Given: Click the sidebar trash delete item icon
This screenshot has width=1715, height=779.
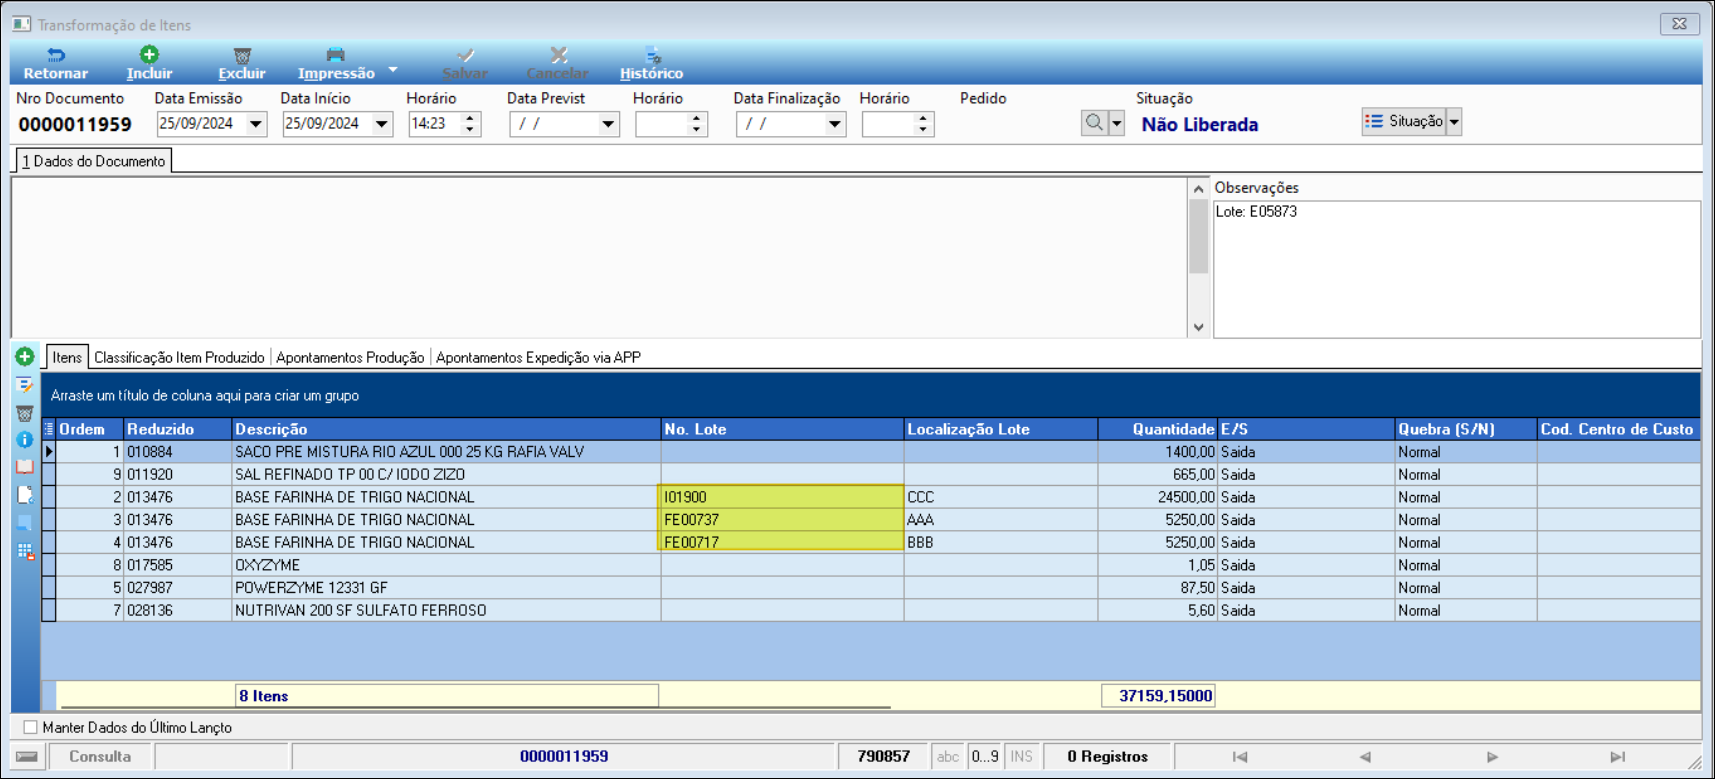Looking at the screenshot, I should click(x=25, y=413).
